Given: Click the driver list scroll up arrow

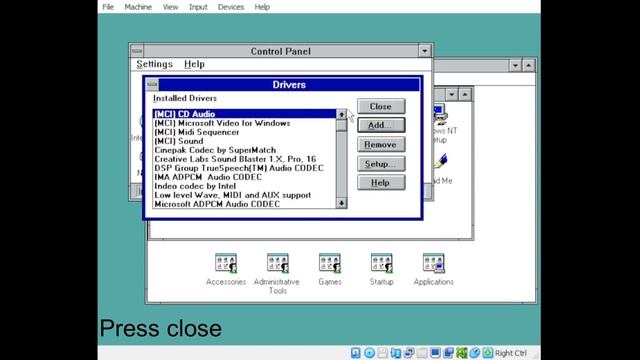Looking at the screenshot, I should pyautogui.click(x=342, y=114).
